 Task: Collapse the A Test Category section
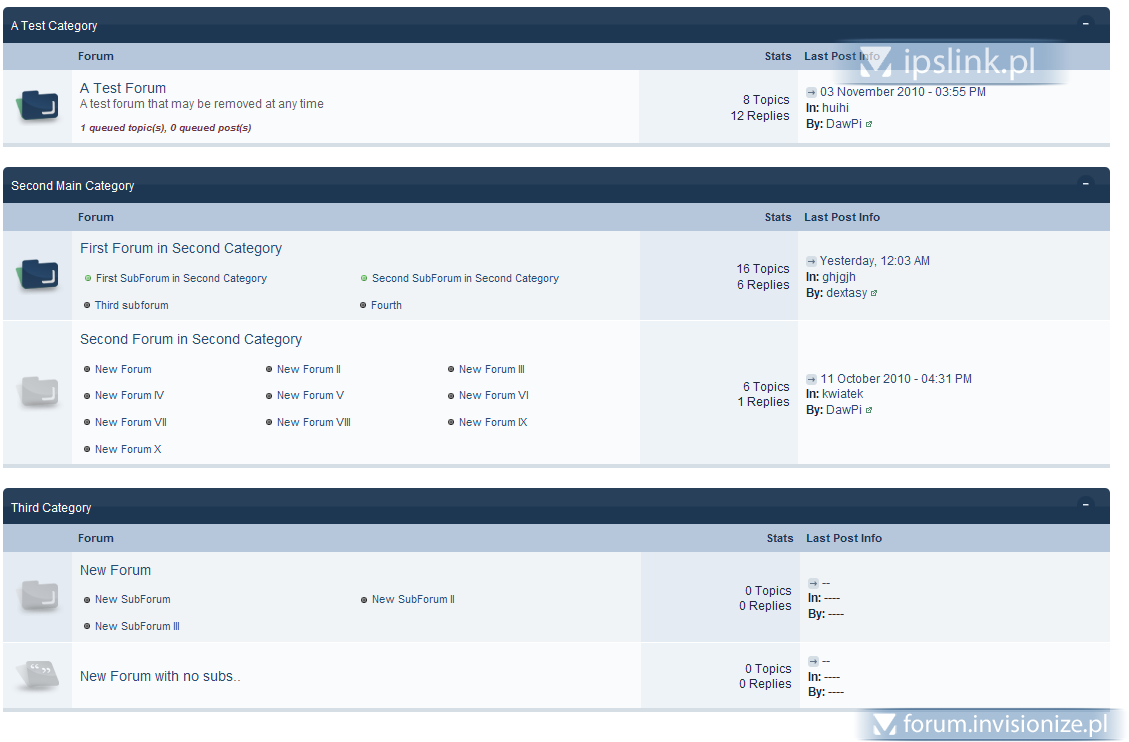(x=1086, y=23)
